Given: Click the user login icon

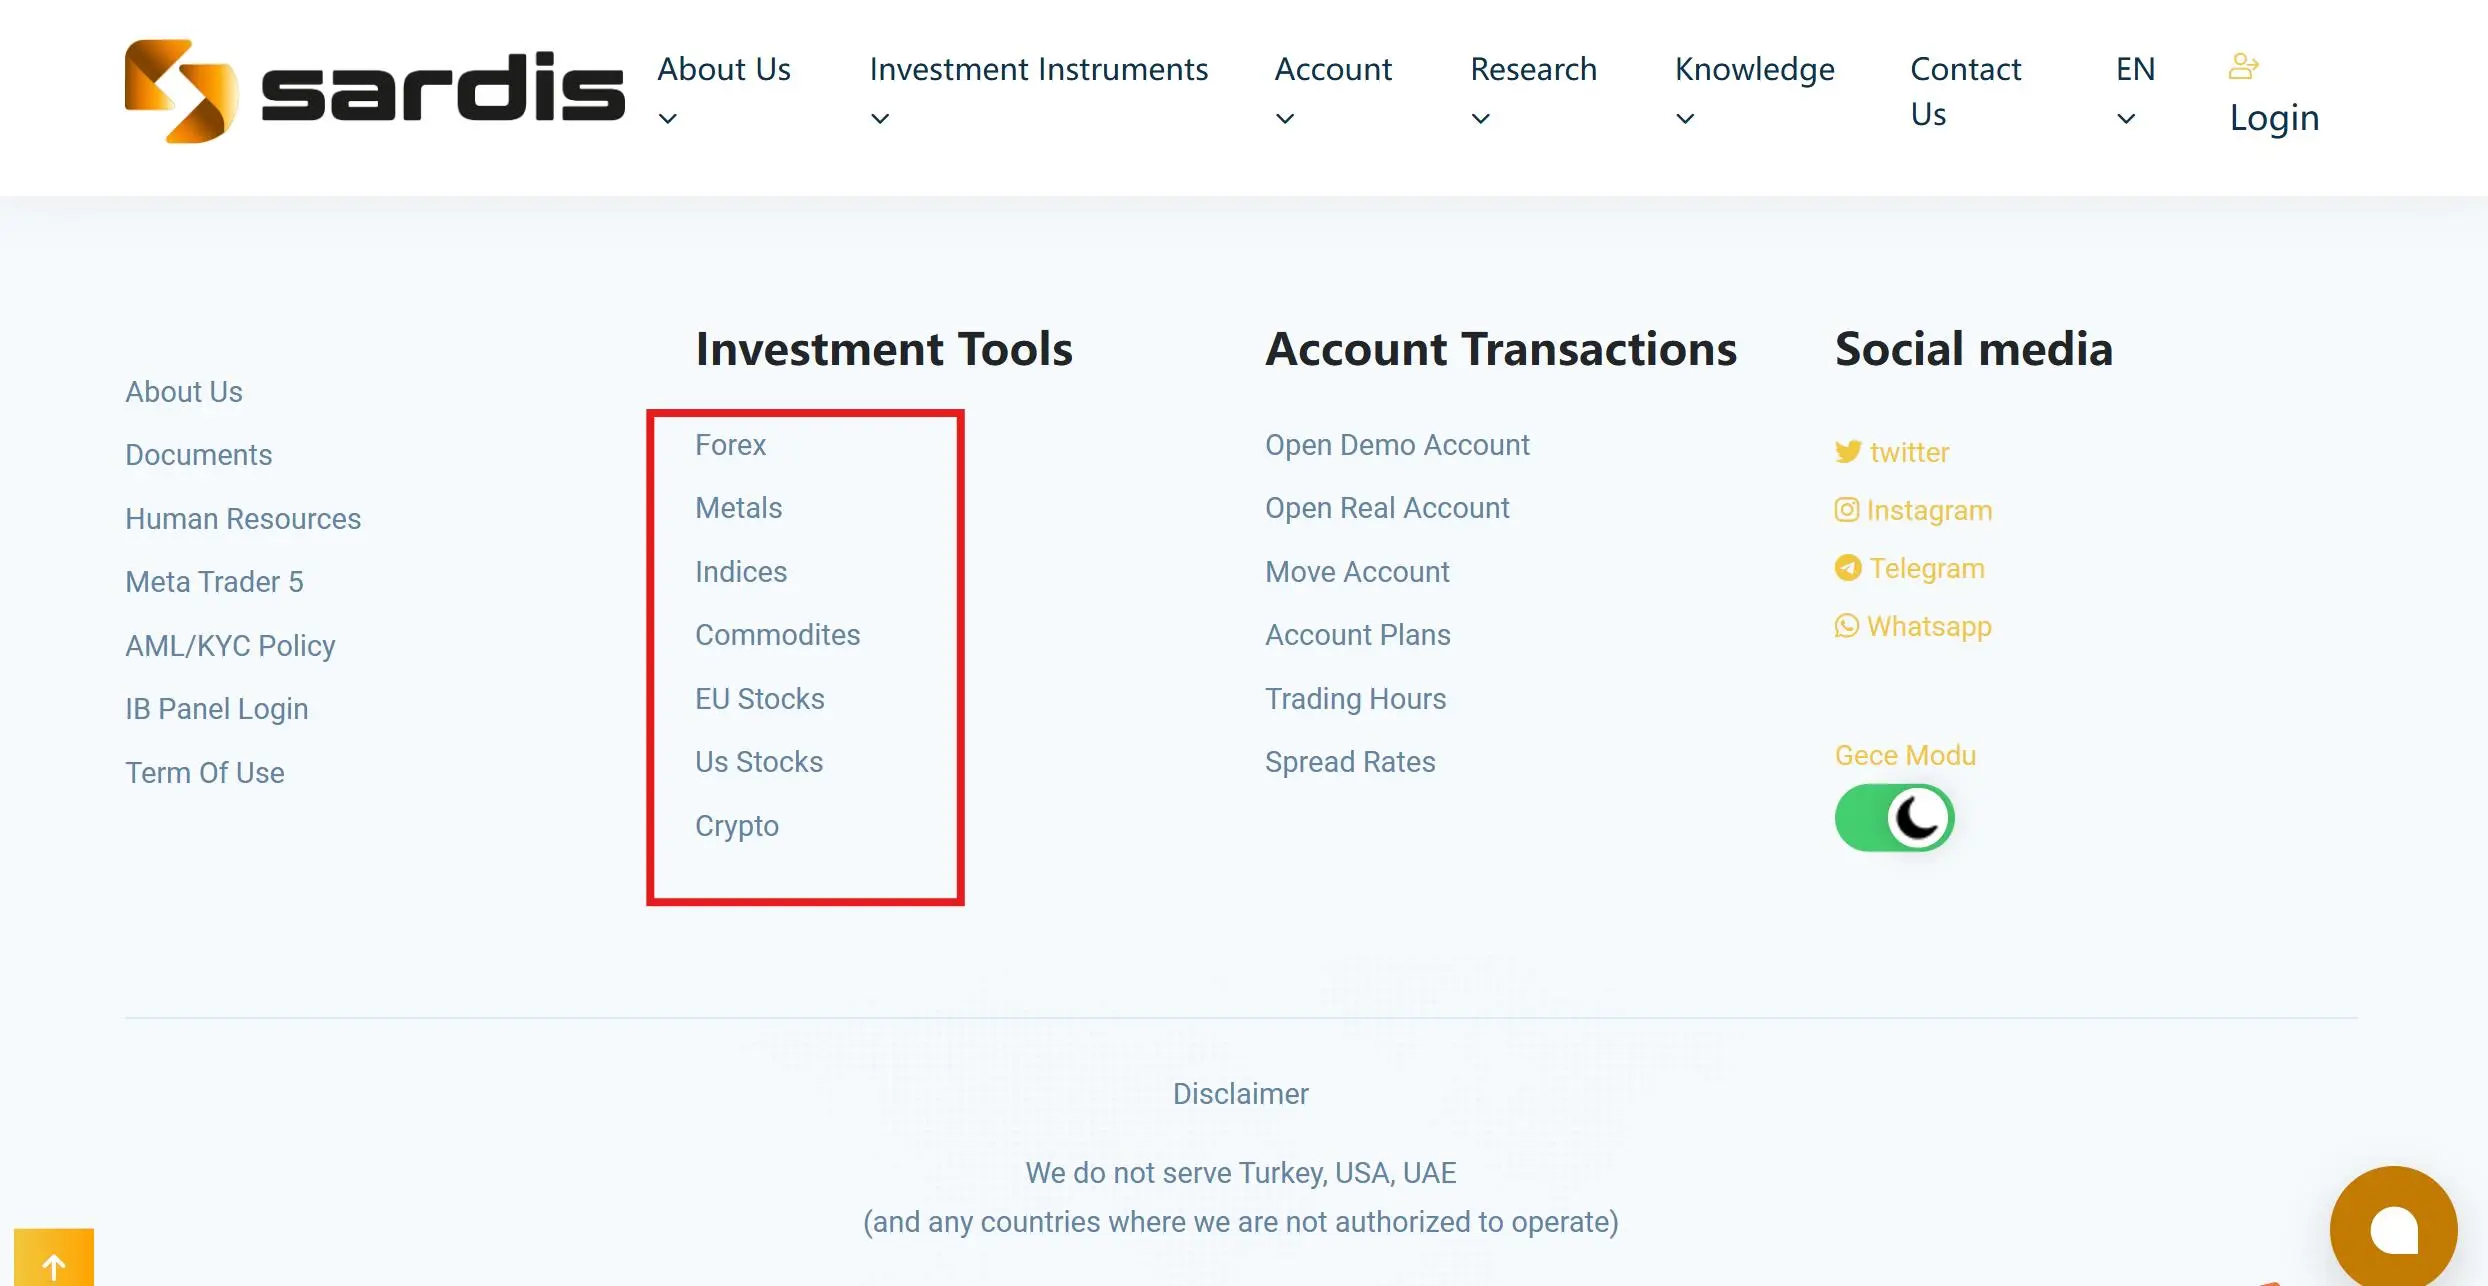Looking at the screenshot, I should [2243, 66].
